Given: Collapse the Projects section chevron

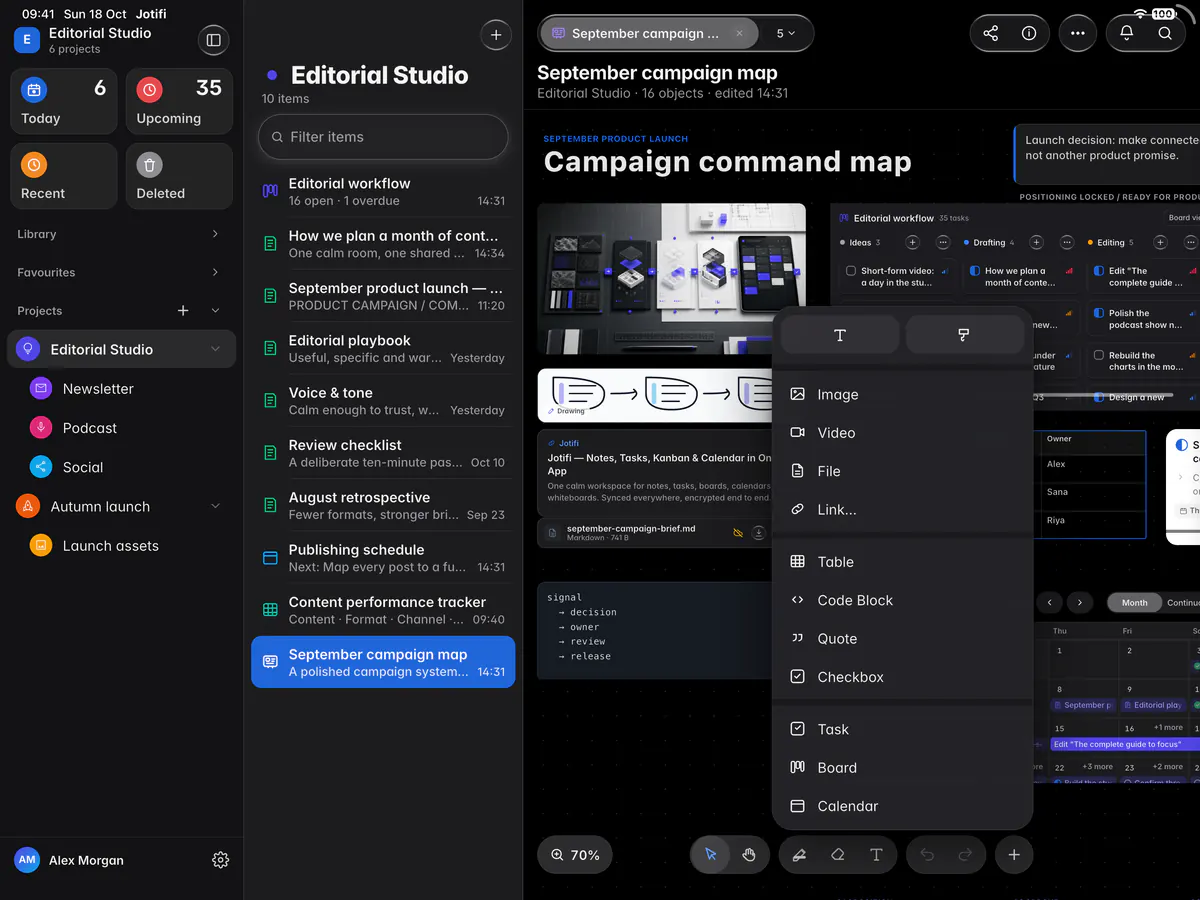Looking at the screenshot, I should [x=215, y=311].
